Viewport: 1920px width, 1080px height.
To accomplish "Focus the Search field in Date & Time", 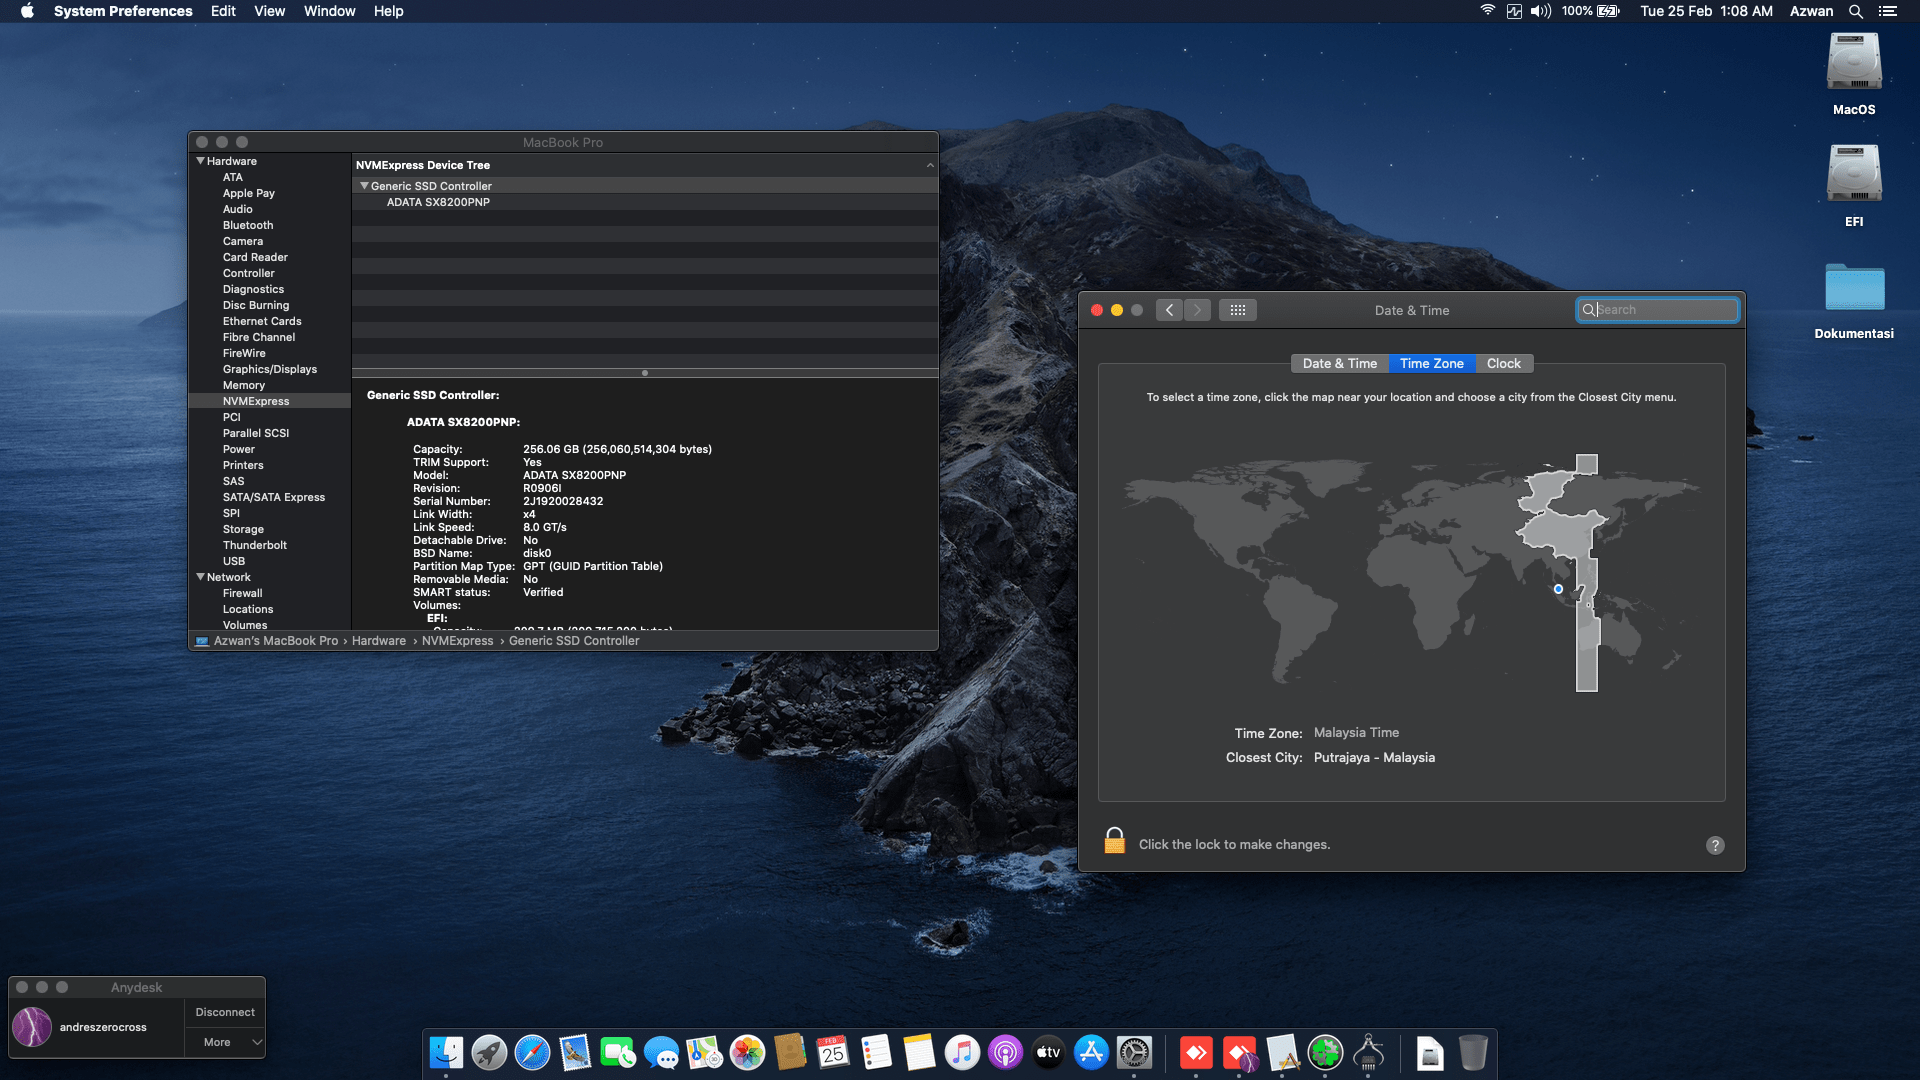I will [1658, 310].
